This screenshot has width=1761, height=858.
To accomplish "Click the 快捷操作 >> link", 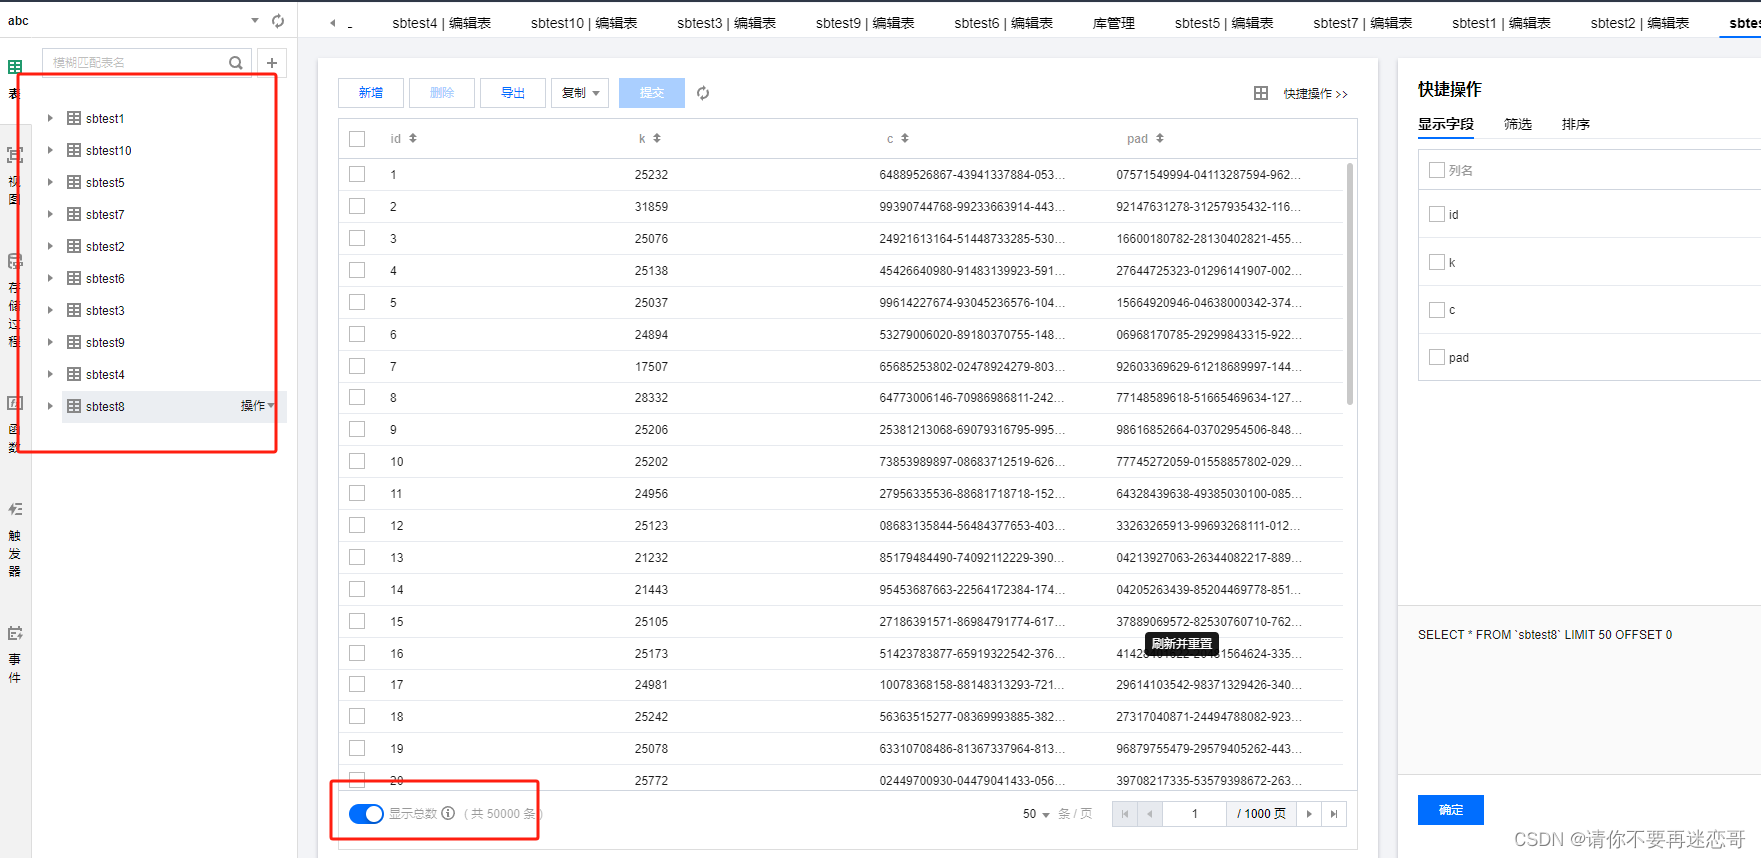I will tap(1316, 94).
